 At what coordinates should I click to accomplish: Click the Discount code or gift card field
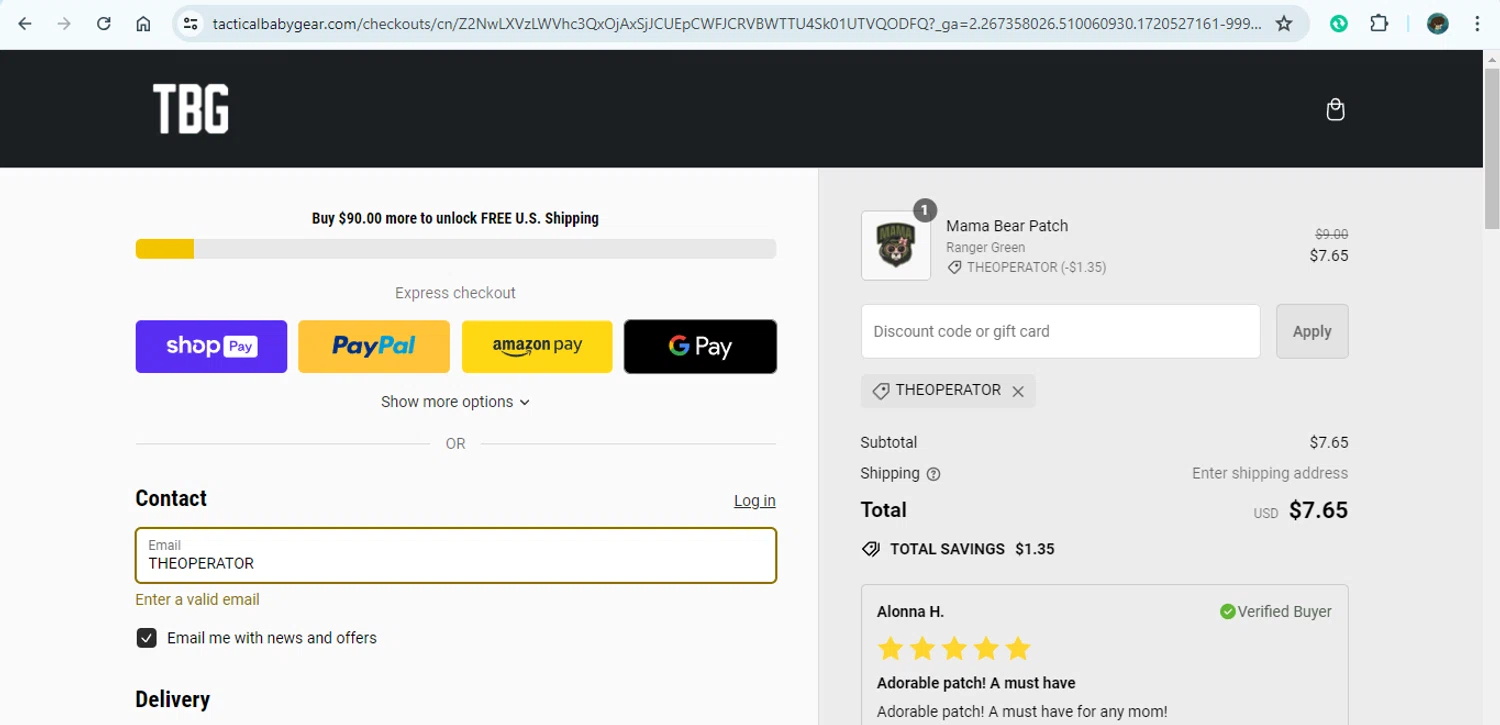pos(1060,331)
